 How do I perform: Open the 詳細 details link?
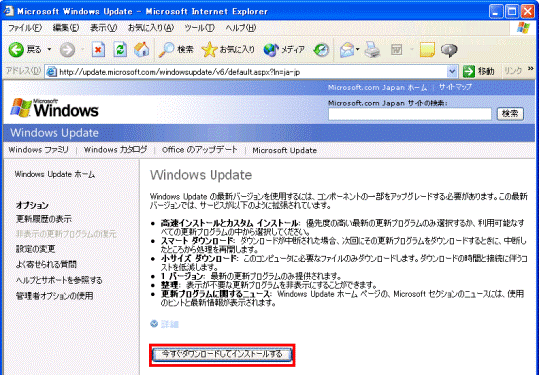coord(170,324)
